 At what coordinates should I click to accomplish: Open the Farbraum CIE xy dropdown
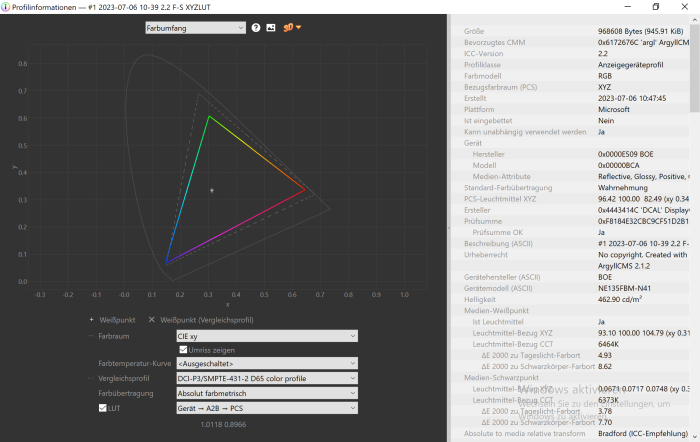pos(266,336)
